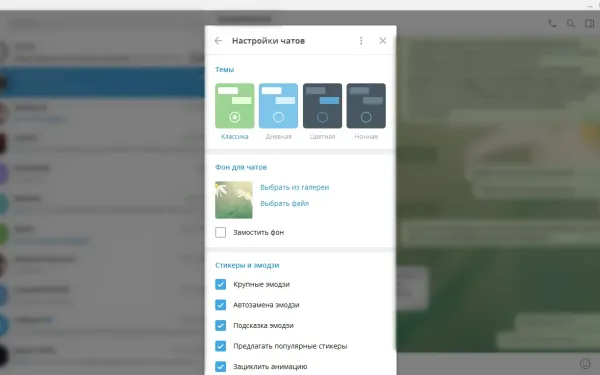Toggle the Автозамена эмодзи checkbox

pos(220,305)
